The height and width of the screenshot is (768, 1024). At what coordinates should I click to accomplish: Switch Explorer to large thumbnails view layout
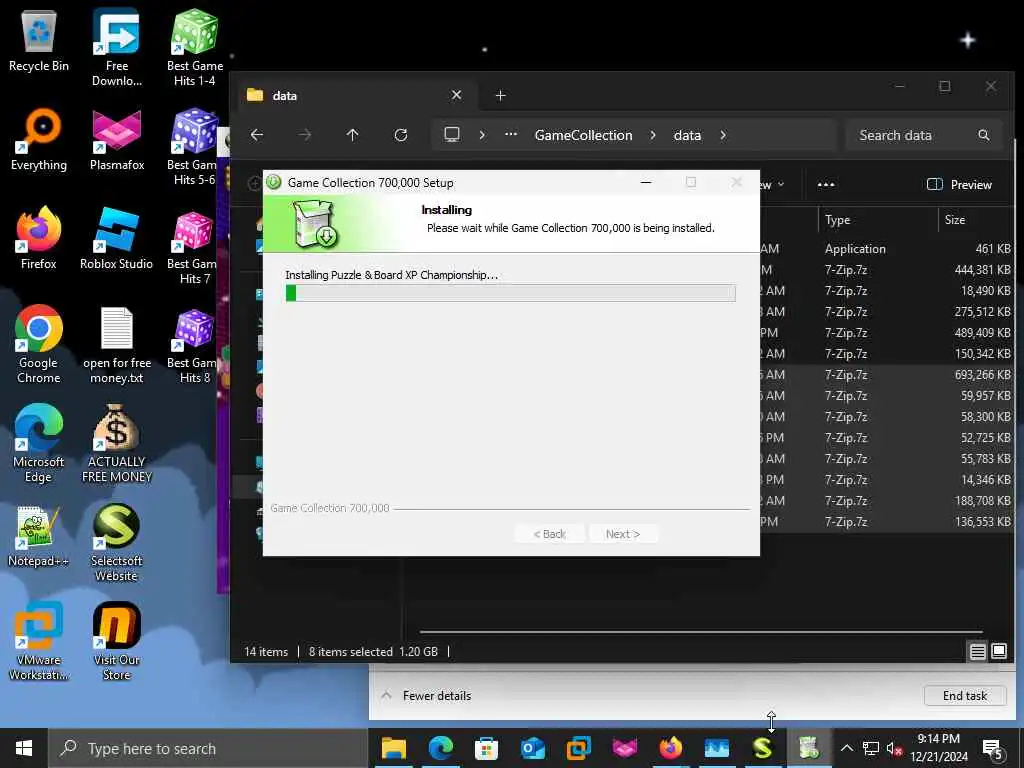999,651
